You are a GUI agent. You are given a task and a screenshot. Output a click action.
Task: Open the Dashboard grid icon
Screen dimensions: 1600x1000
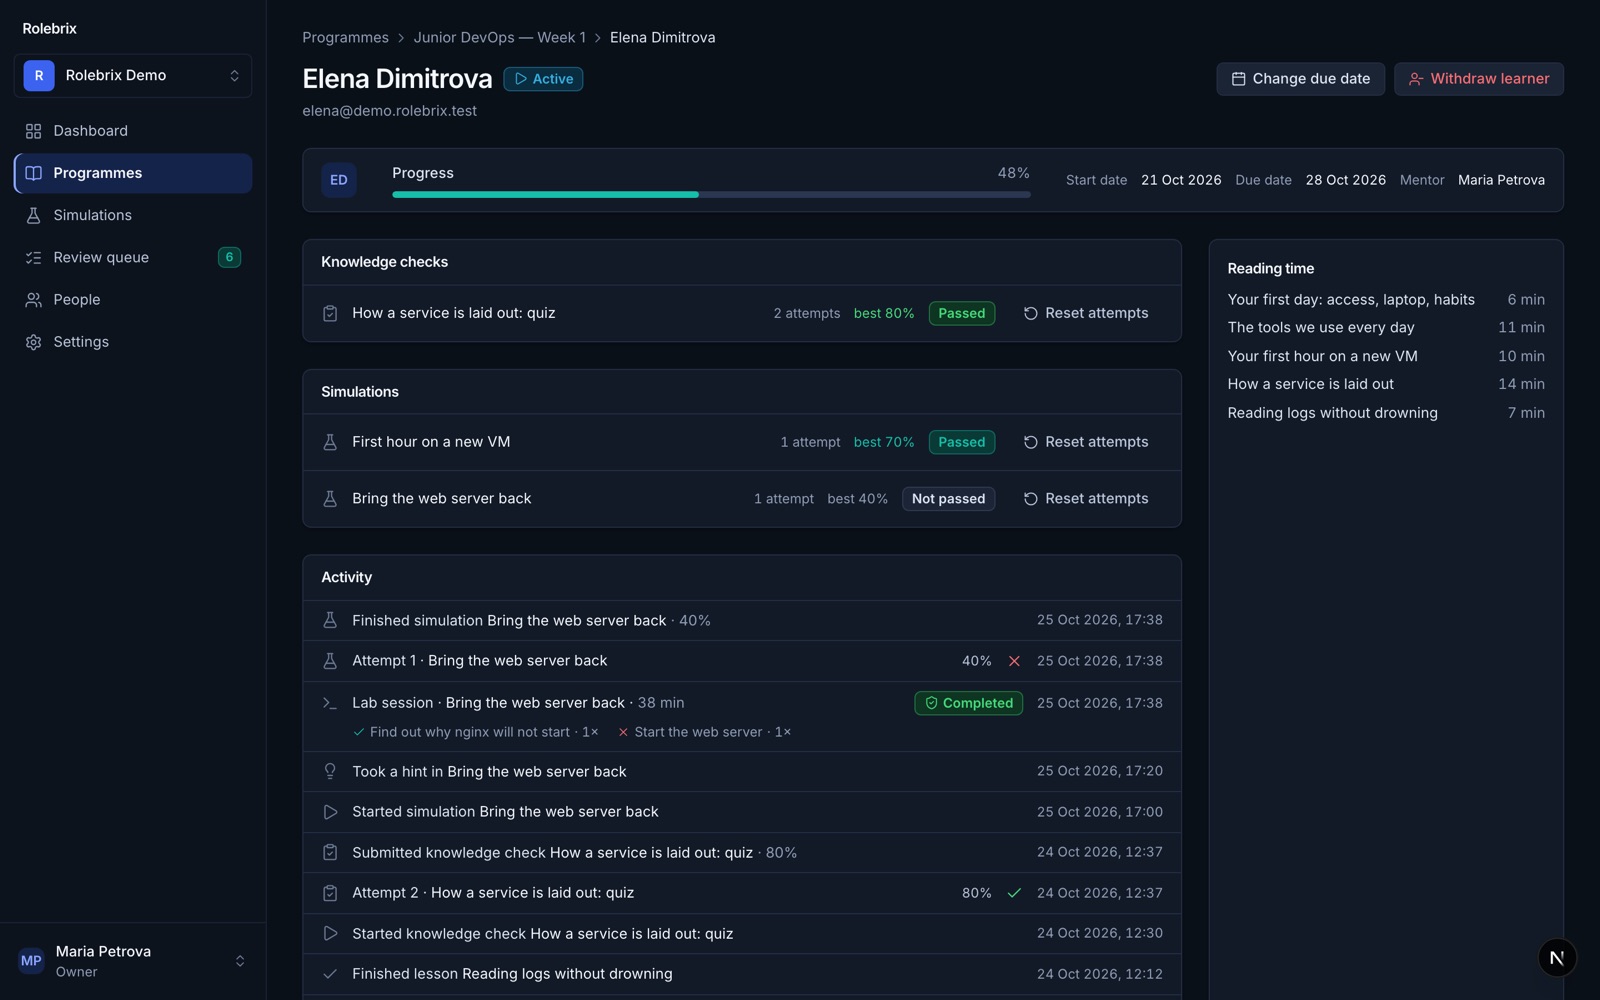tap(33, 131)
